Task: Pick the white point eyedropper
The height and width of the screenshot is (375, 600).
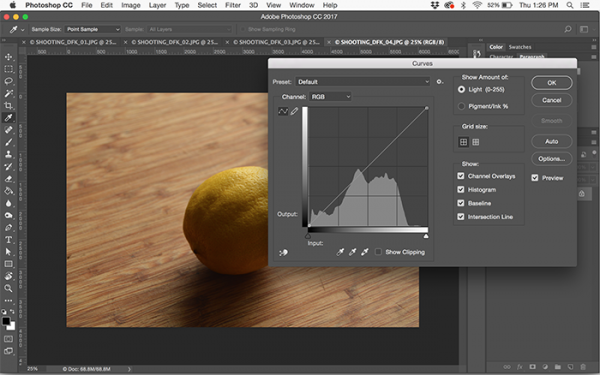Action: tap(365, 252)
